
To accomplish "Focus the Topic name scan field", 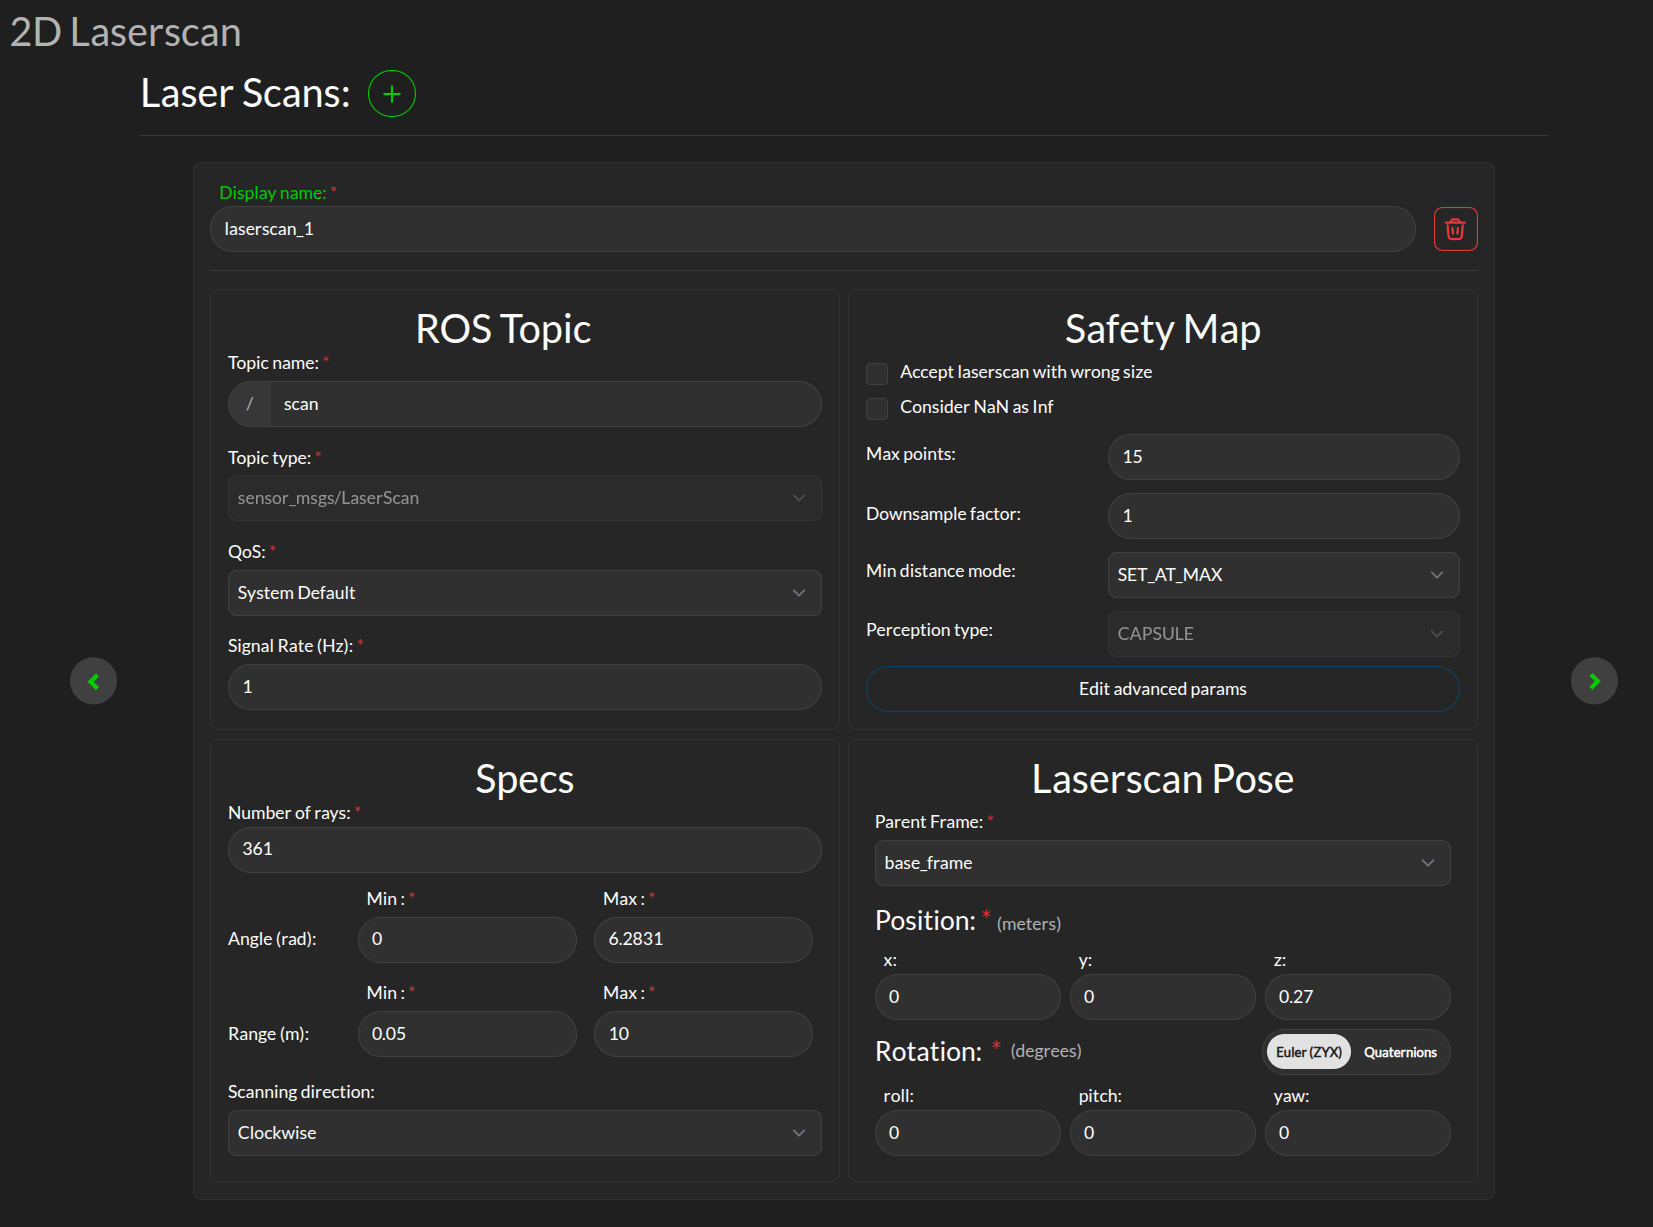I will (x=546, y=404).
